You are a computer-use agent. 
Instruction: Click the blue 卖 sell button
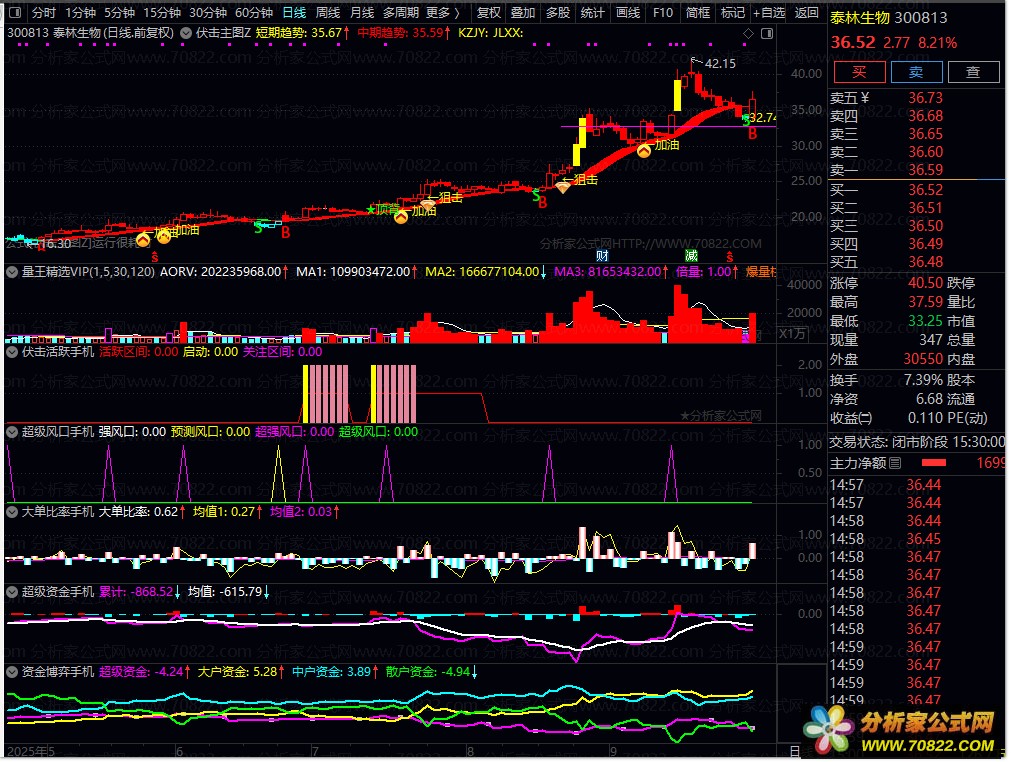[916, 72]
